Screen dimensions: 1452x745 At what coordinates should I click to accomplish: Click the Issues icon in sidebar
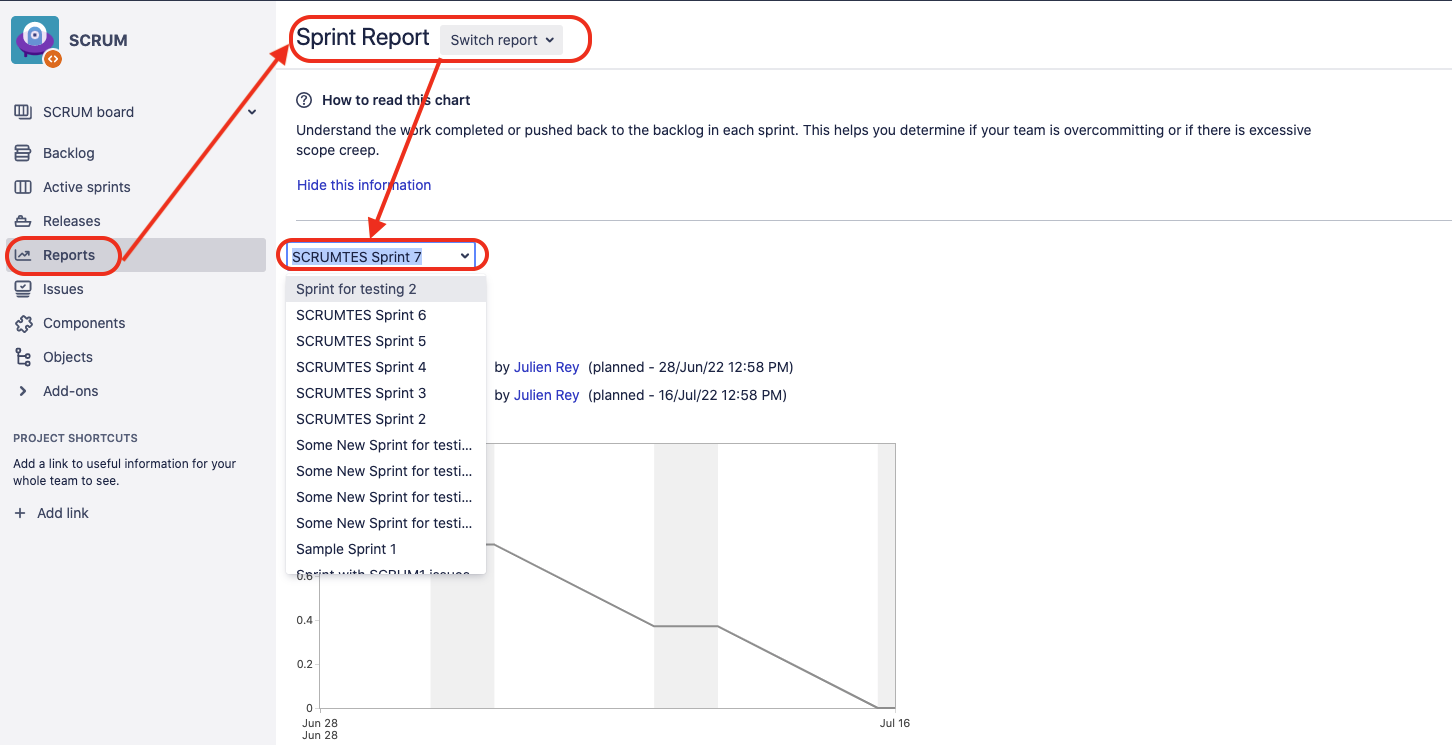pos(23,289)
